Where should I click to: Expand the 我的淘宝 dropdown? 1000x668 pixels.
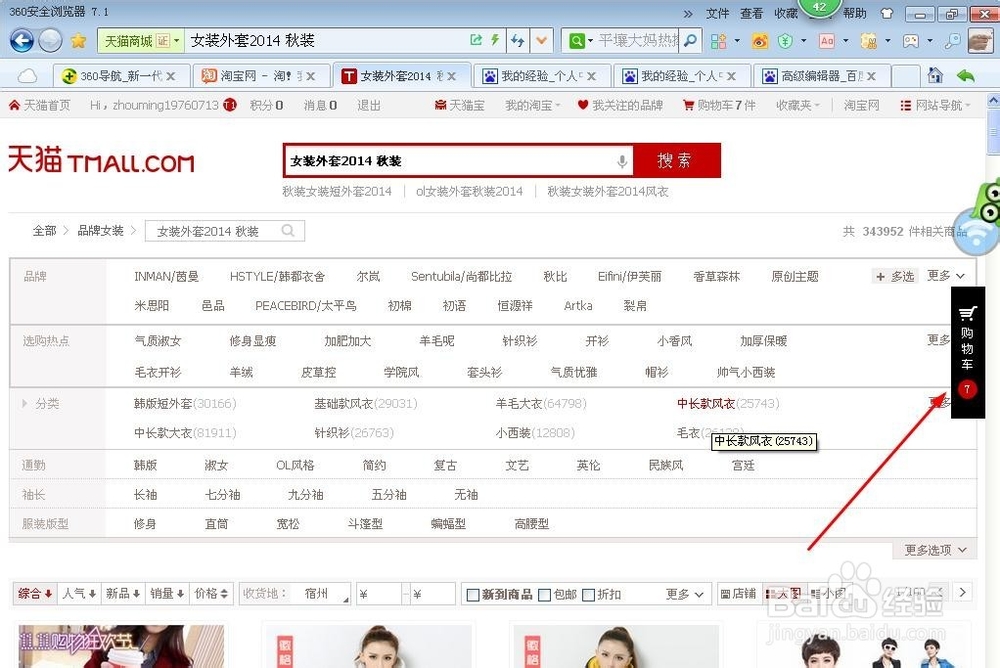[x=533, y=105]
